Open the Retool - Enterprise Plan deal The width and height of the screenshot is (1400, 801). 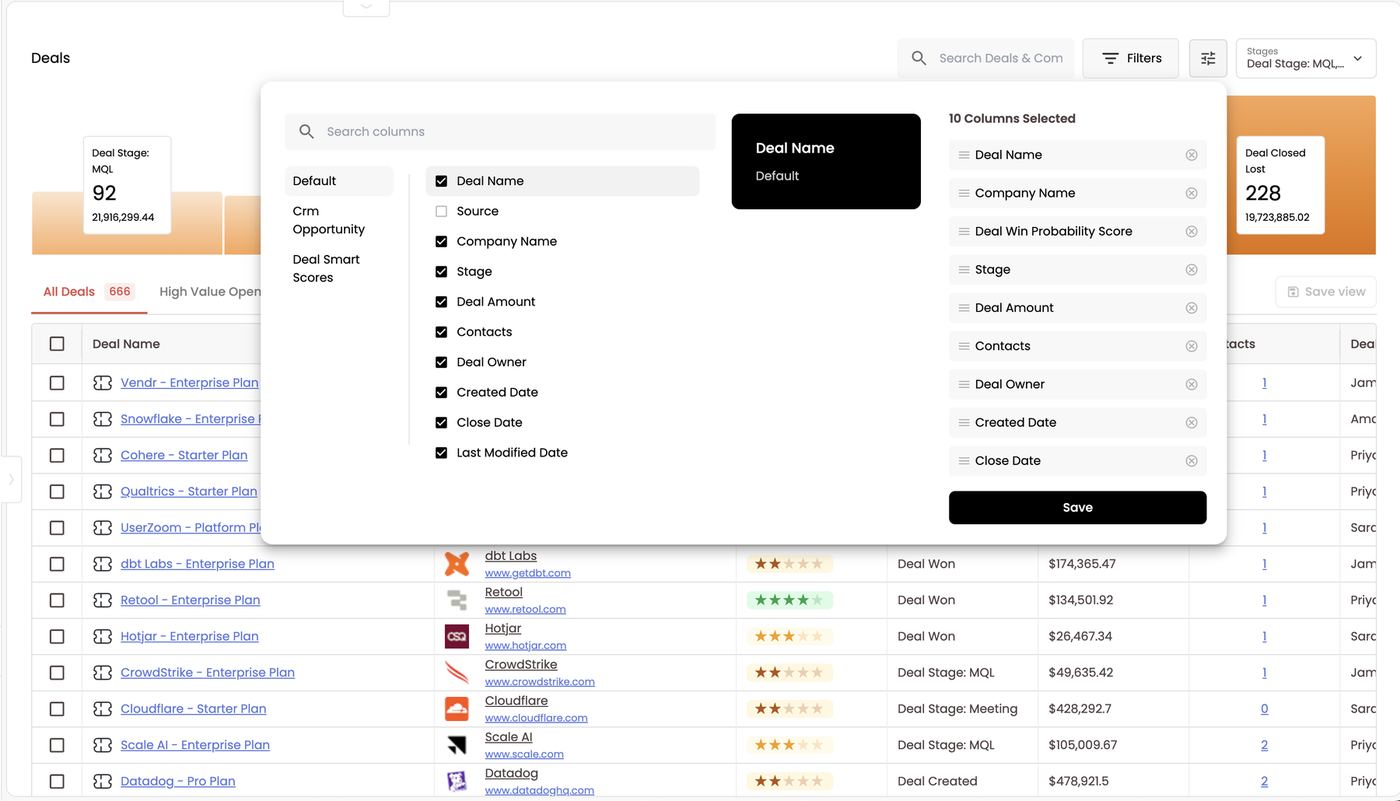click(x=190, y=600)
